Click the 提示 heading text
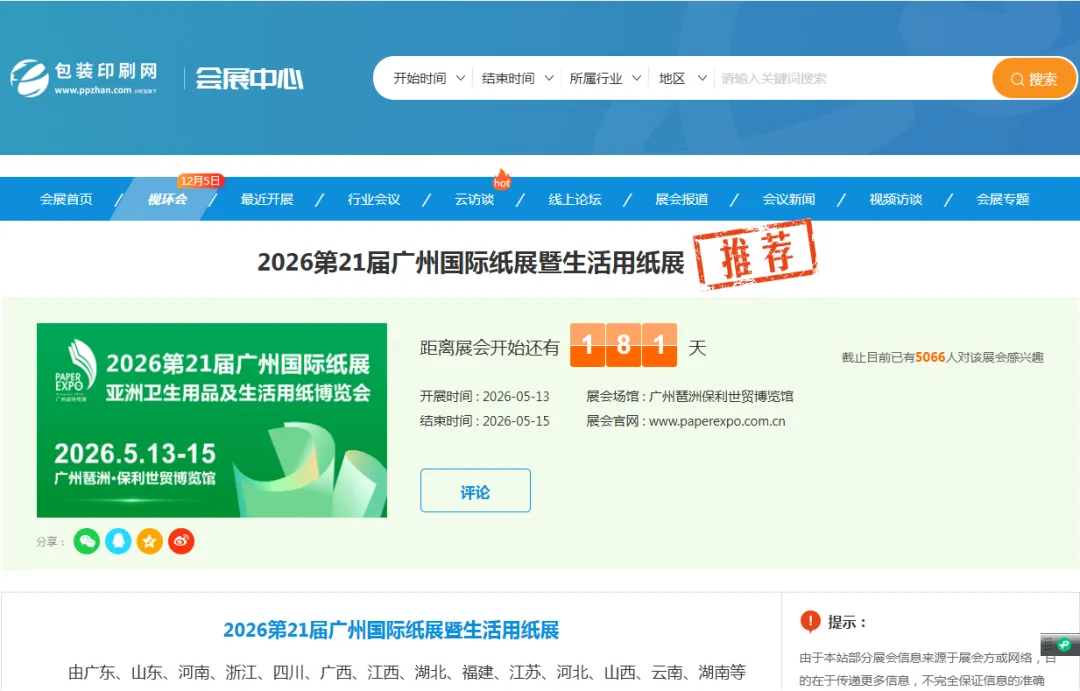Screen dimensions: 1080x691 (x=847, y=622)
